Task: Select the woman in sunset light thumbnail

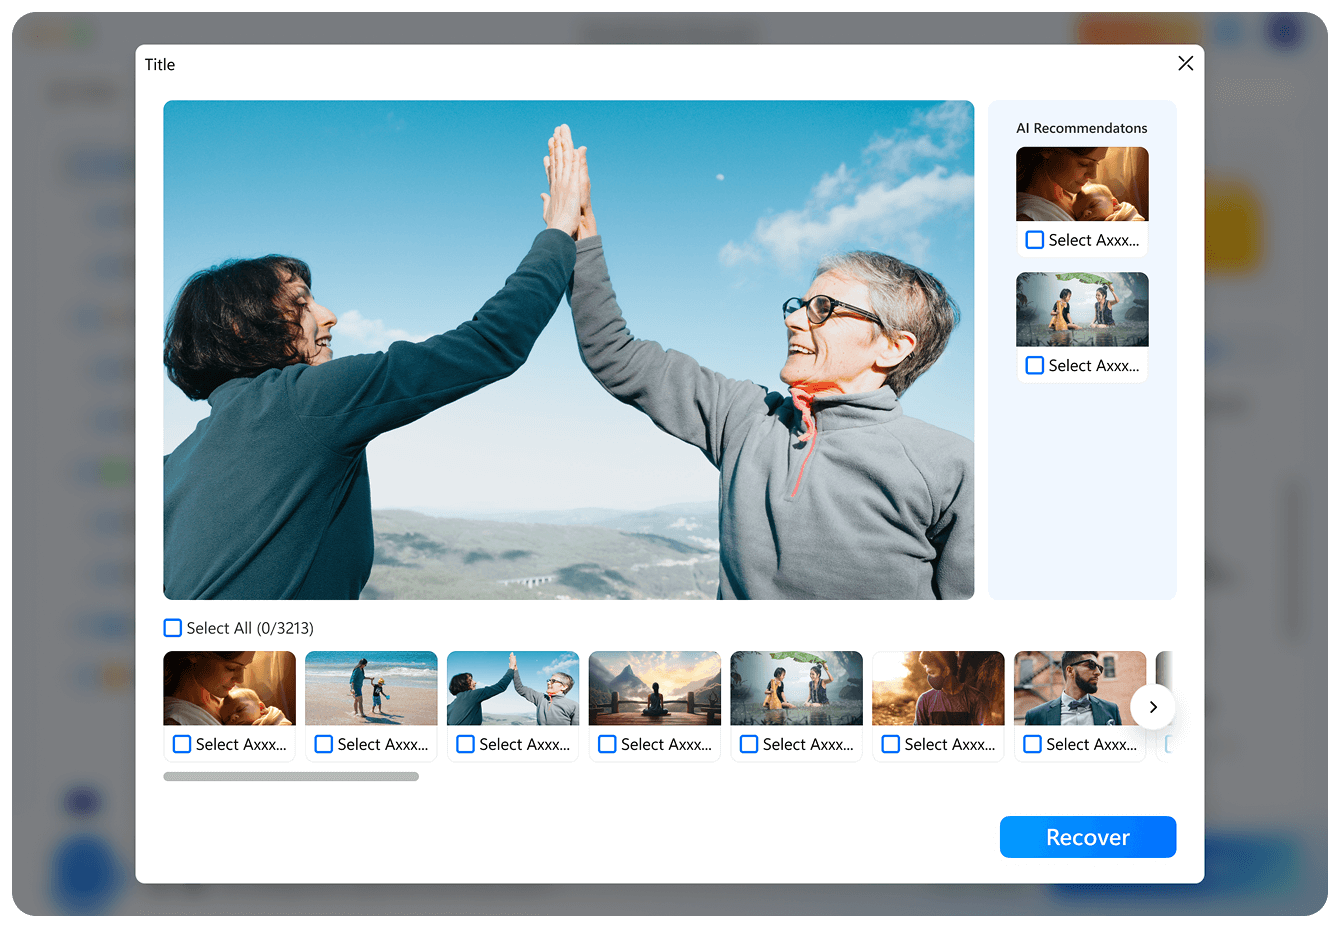Action: pyautogui.click(x=938, y=688)
